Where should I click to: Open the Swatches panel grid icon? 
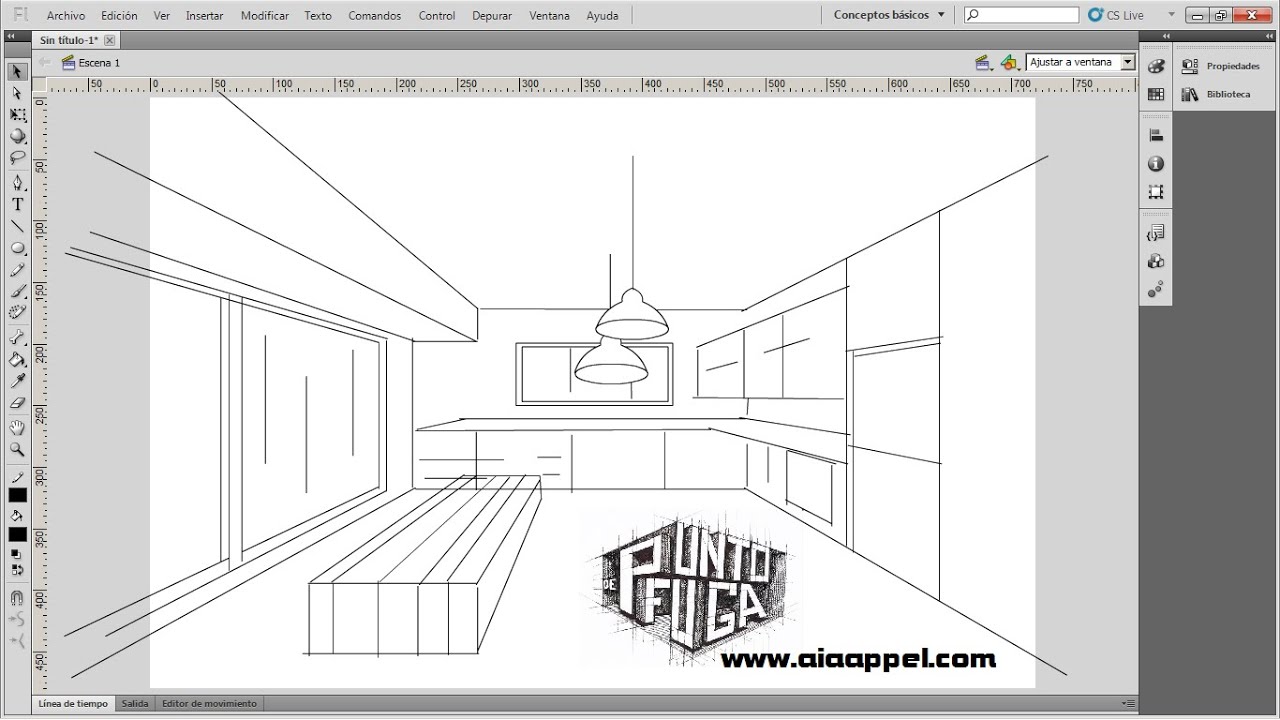point(1156,94)
